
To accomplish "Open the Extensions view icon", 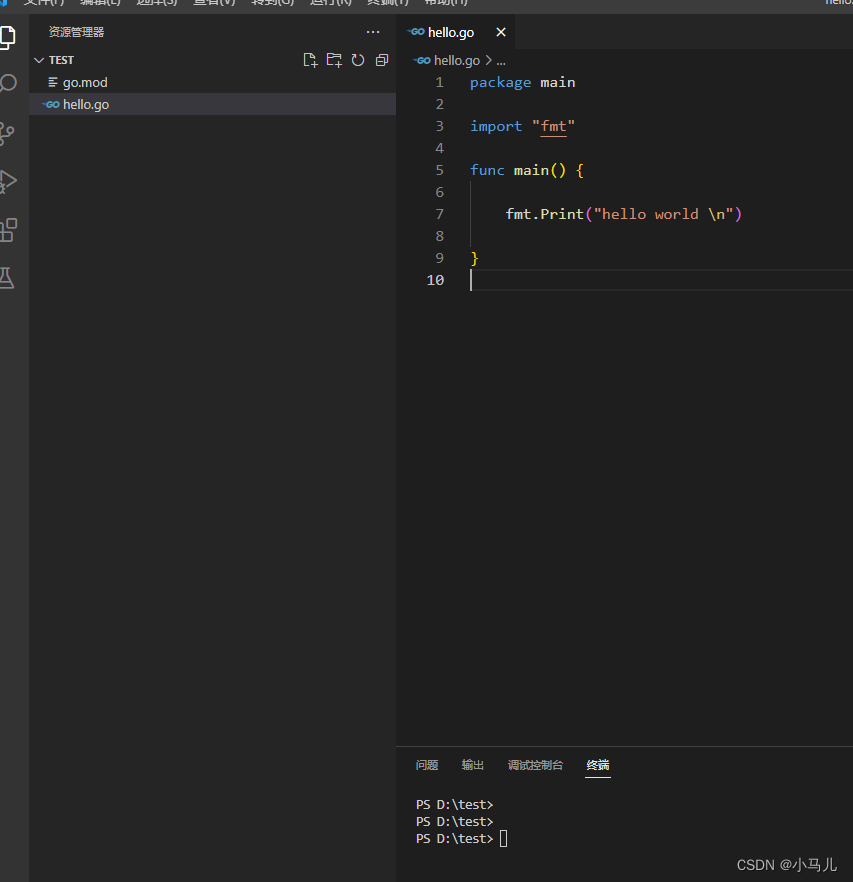I will pos(8,230).
